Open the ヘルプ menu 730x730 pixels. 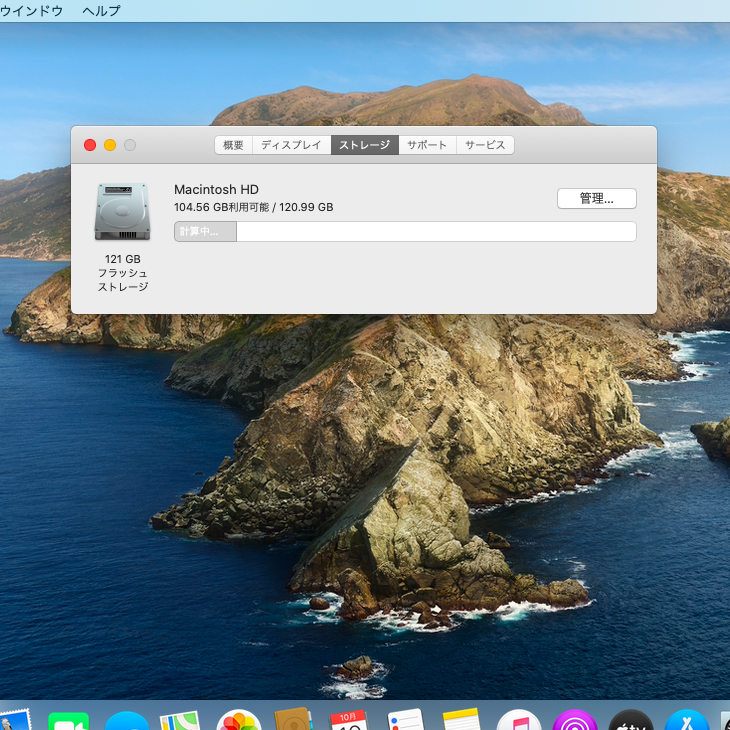pyautogui.click(x=101, y=11)
